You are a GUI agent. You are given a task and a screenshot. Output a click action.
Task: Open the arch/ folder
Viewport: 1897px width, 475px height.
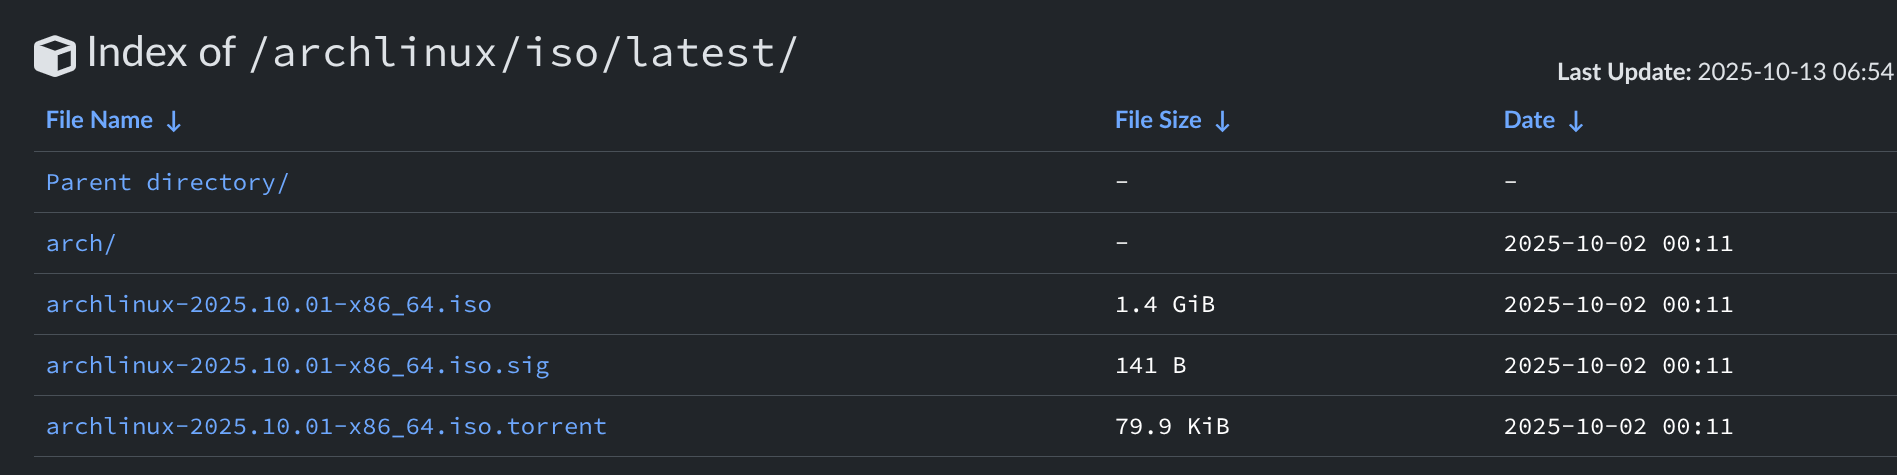coord(81,243)
